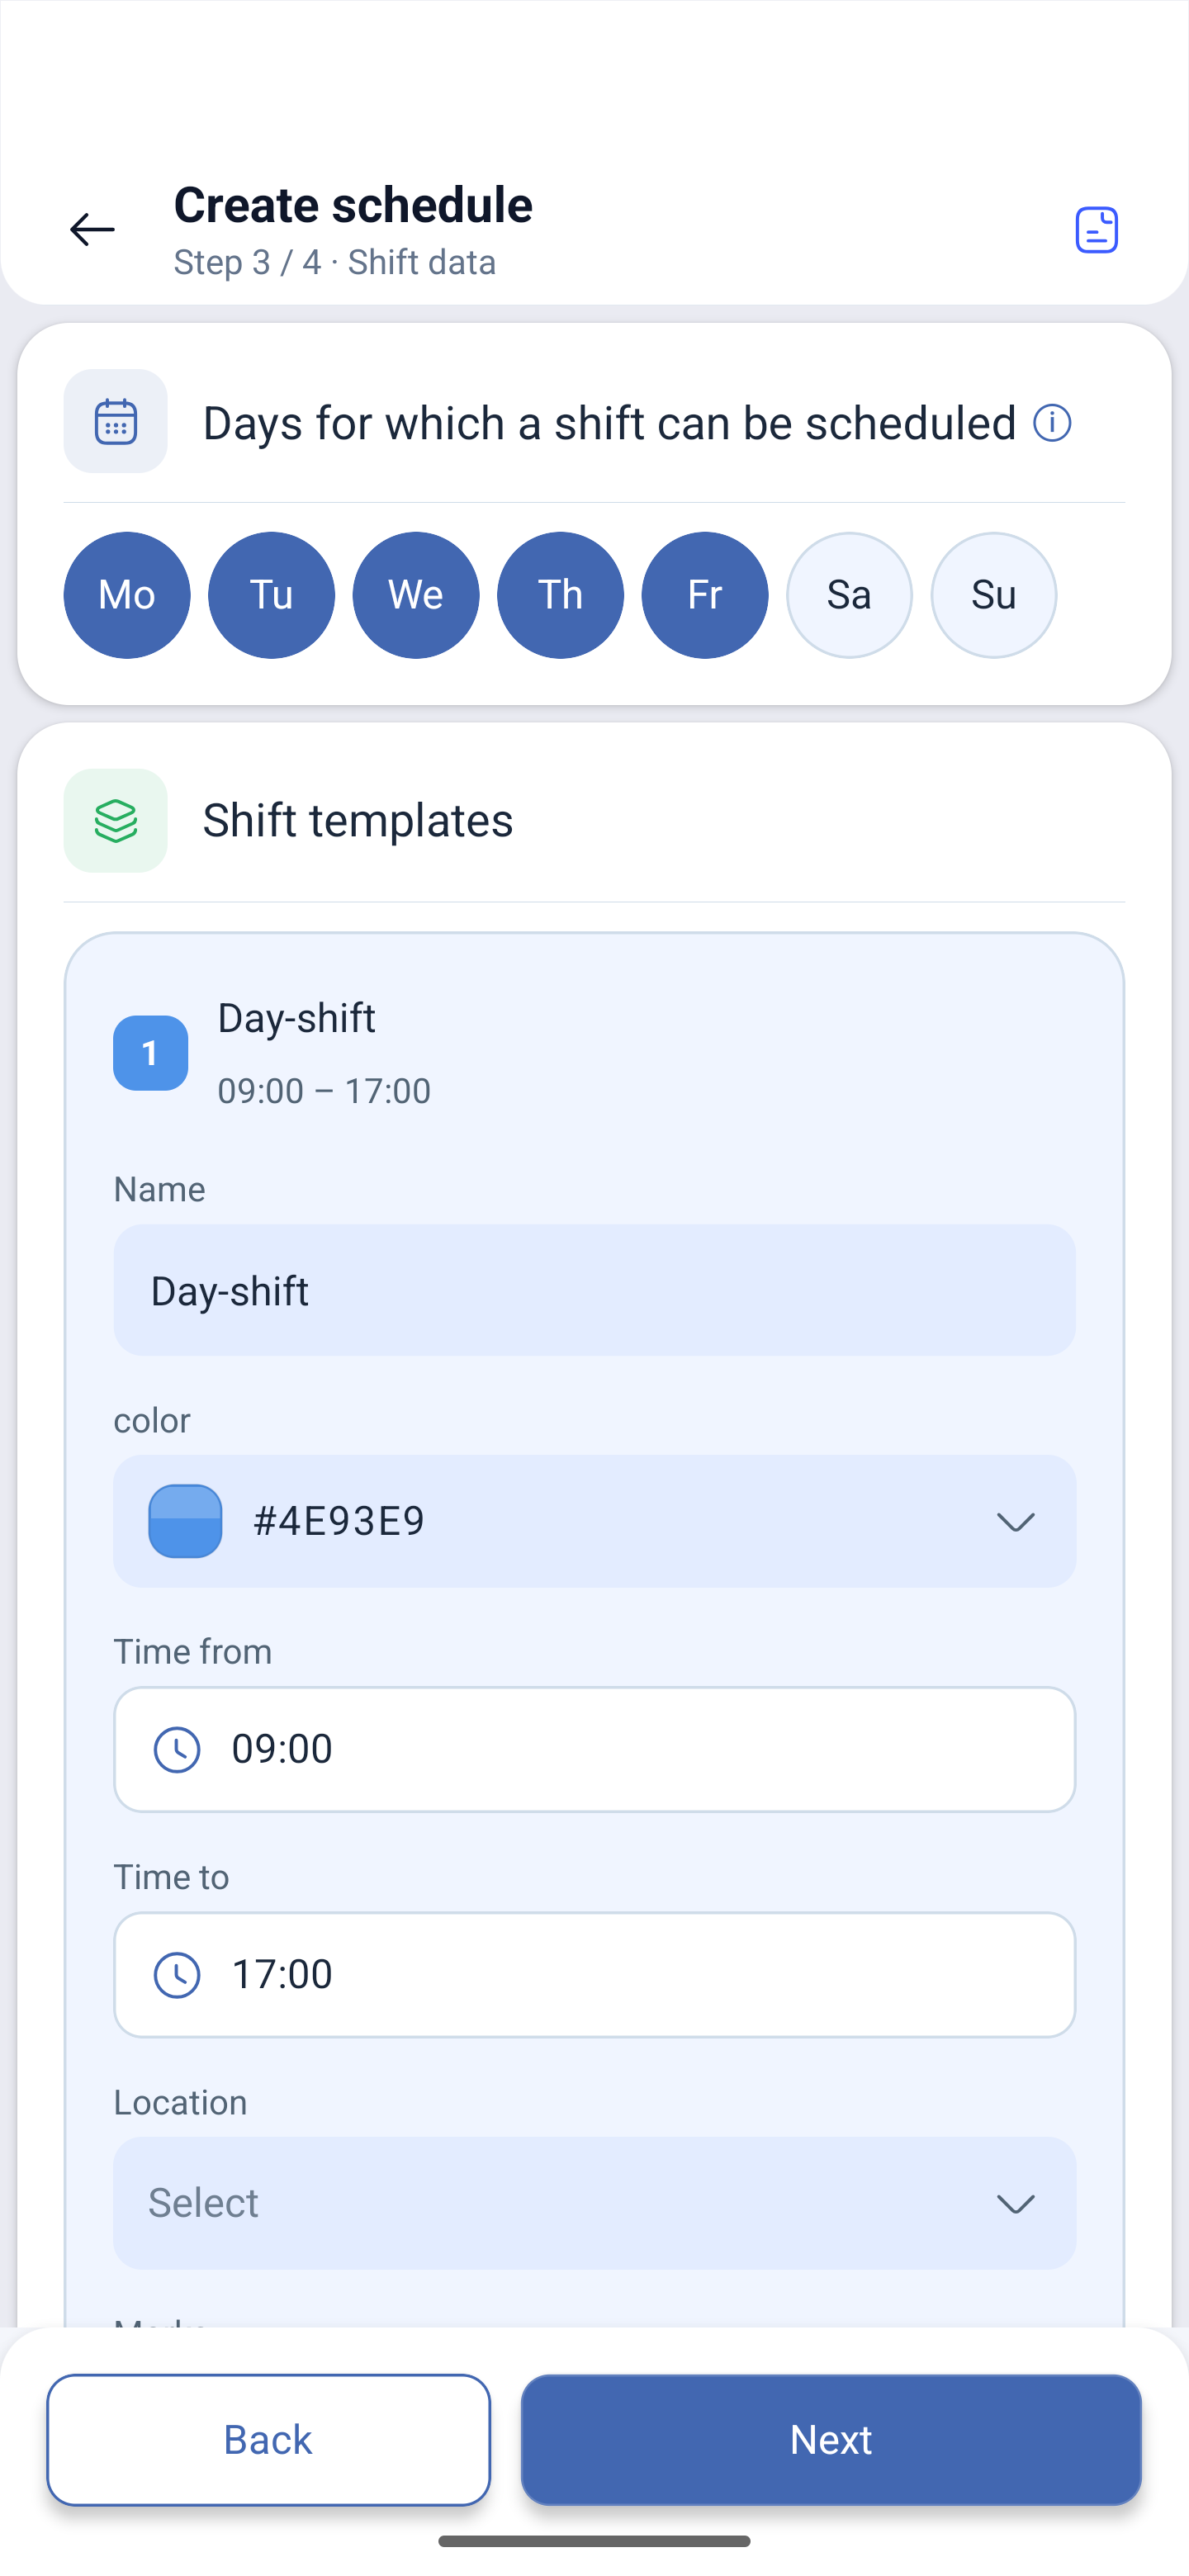Click the info icon beside scheduled days

pyautogui.click(x=1052, y=422)
